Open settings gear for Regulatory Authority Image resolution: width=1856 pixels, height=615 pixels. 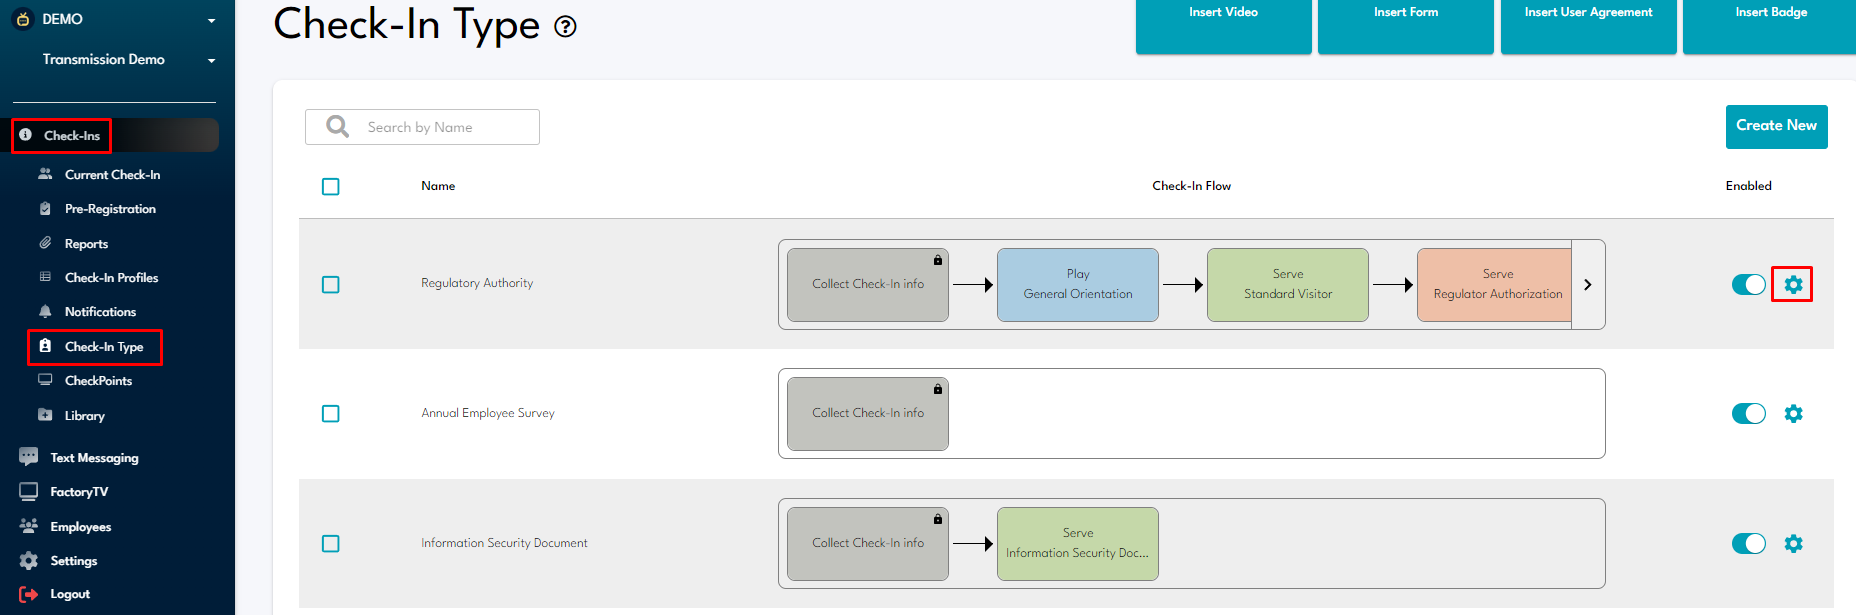pyautogui.click(x=1793, y=284)
